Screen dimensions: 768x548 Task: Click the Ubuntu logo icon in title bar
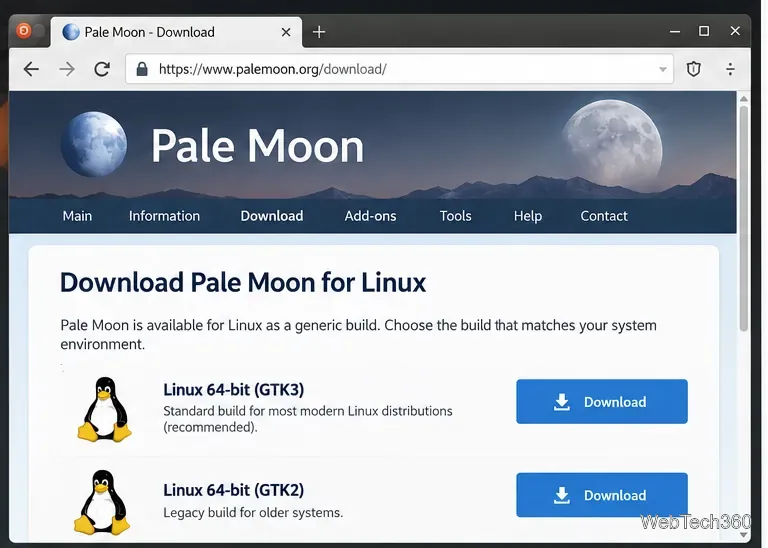(24, 31)
